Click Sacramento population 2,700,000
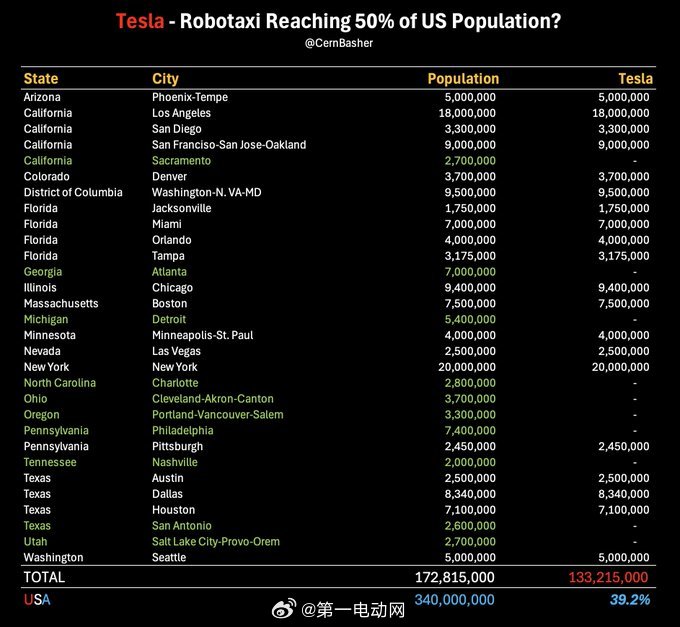Image resolution: width=680 pixels, height=627 pixels. (x=470, y=161)
